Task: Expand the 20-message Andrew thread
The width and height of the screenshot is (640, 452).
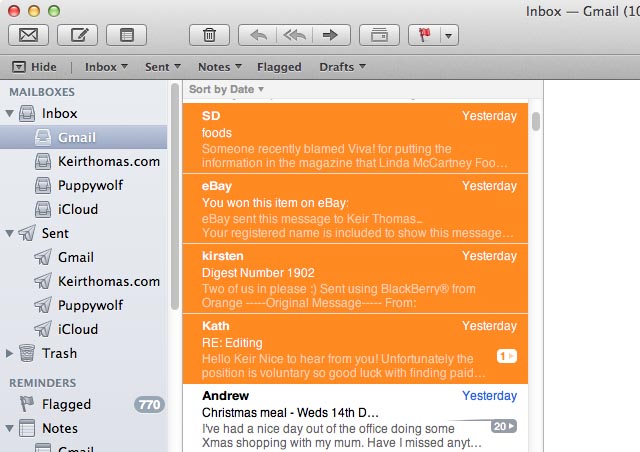Action: [503, 426]
